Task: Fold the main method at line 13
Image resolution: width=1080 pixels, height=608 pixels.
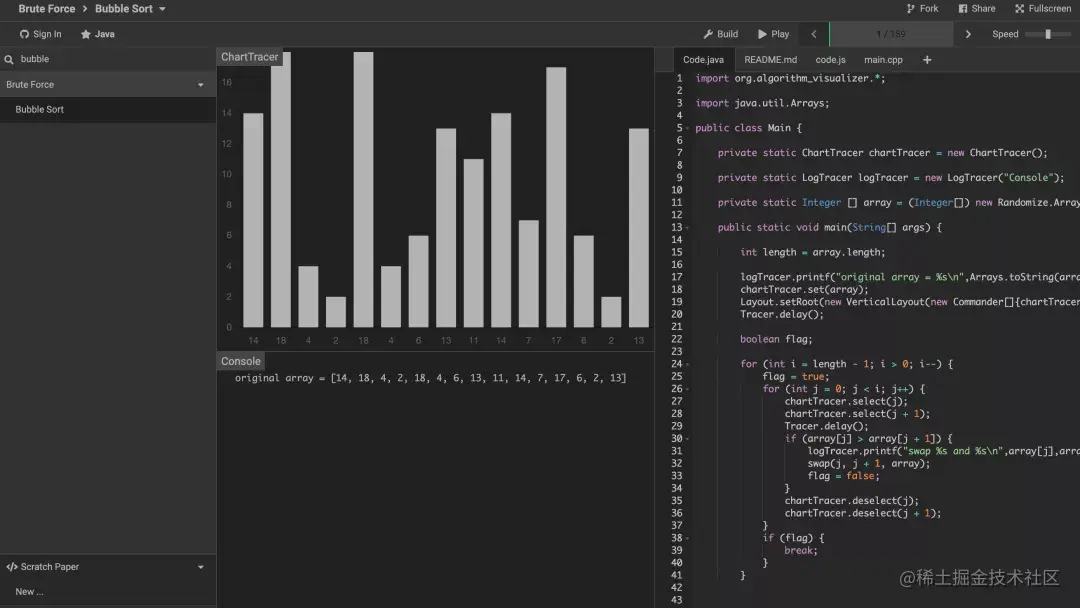Action: point(687,228)
